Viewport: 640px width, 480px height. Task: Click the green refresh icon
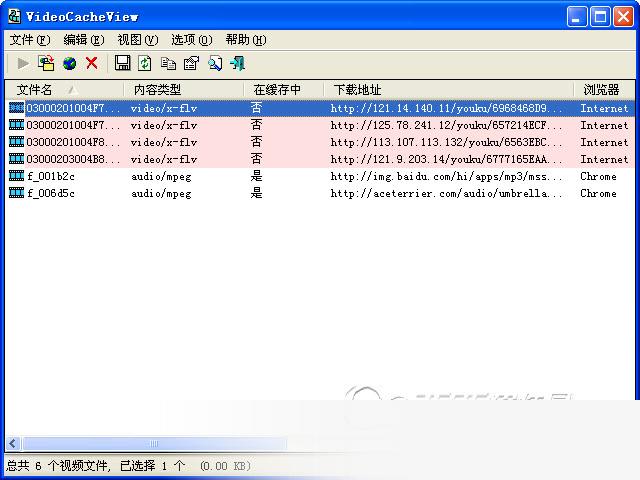[x=144, y=63]
